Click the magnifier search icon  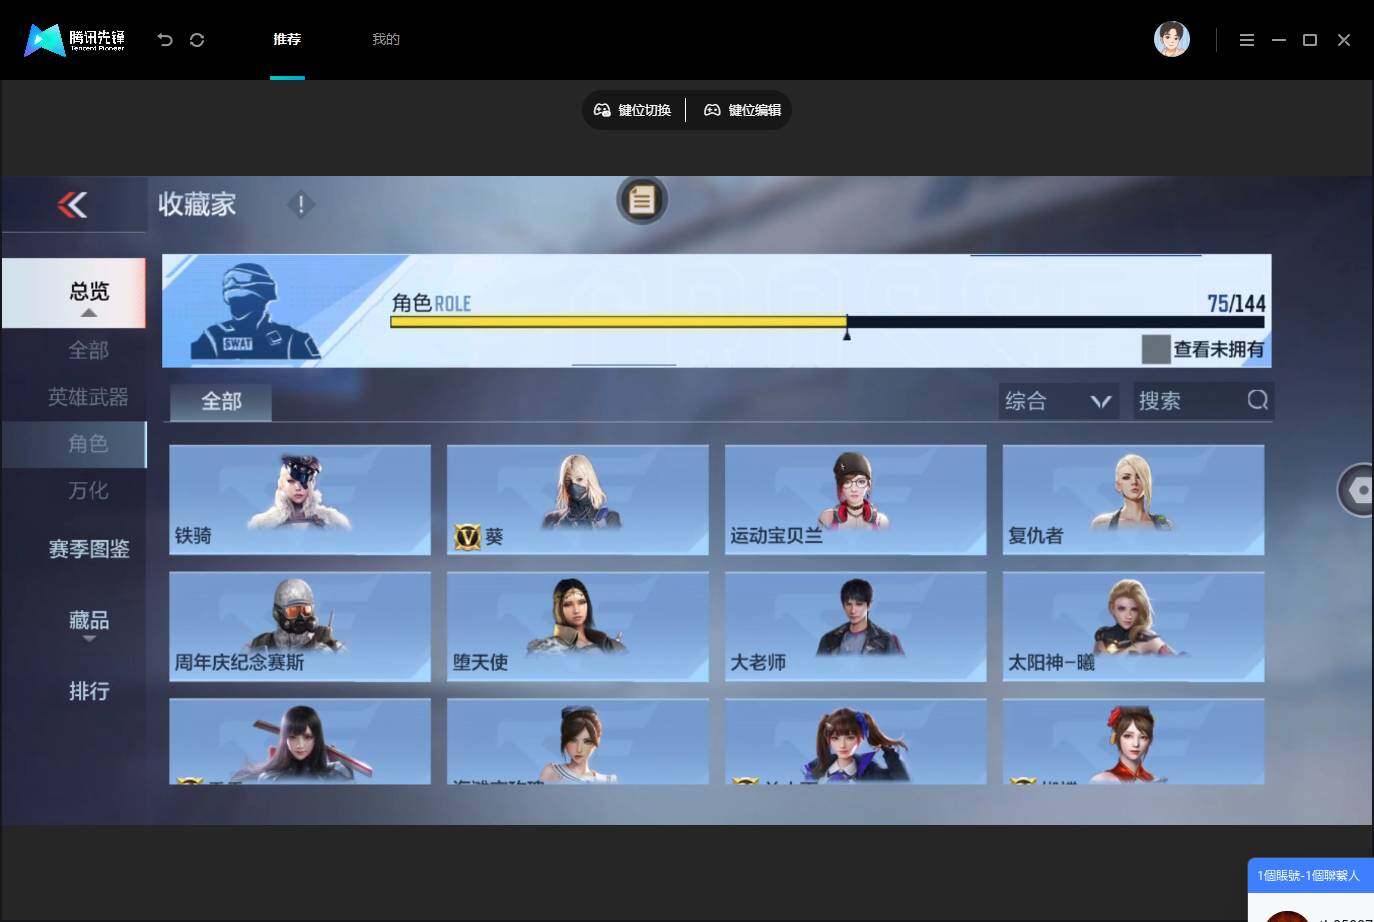coord(1257,400)
